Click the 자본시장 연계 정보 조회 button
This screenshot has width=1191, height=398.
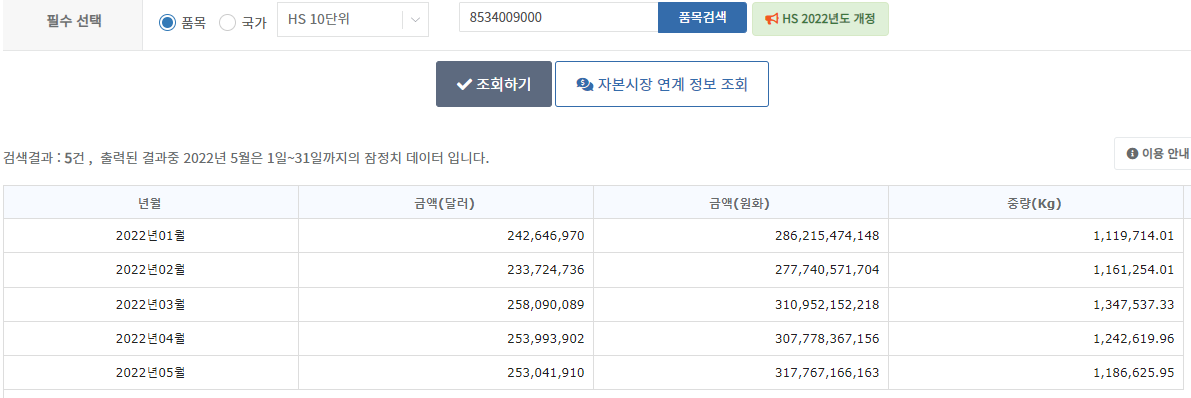pyautogui.click(x=662, y=84)
